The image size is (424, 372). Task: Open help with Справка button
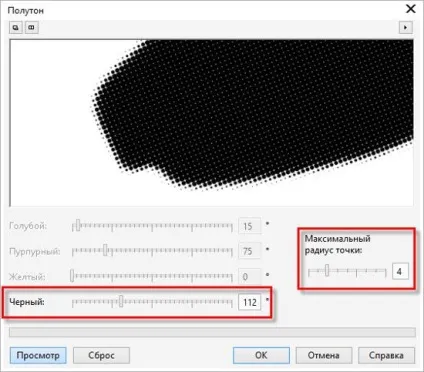click(386, 355)
